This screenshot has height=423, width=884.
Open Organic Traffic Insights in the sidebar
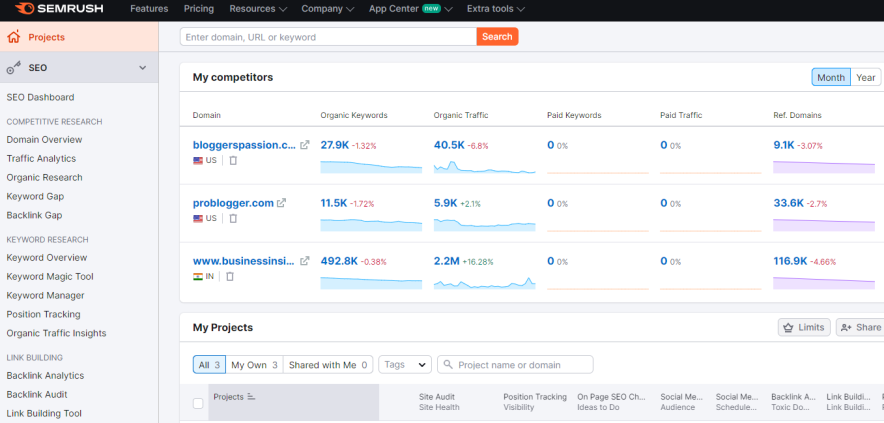click(x=56, y=333)
